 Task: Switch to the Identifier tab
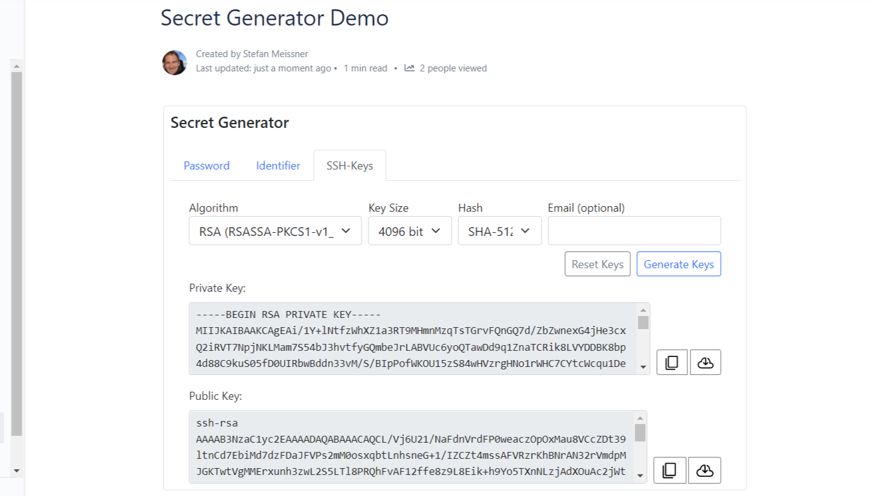coord(278,166)
